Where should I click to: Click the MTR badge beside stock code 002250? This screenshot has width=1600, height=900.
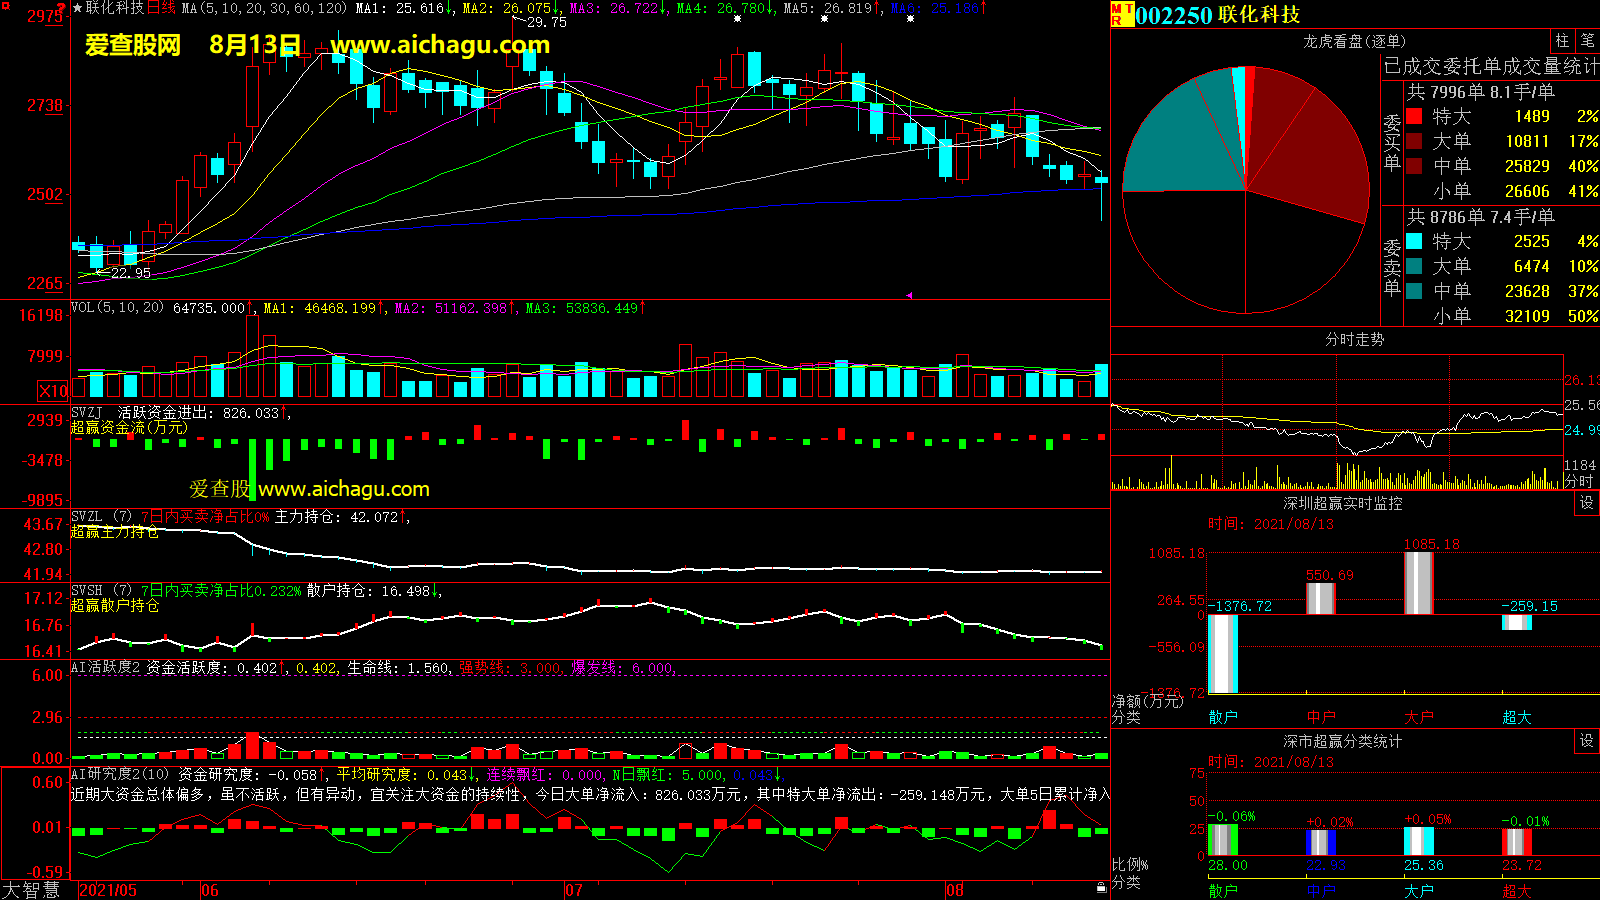click(x=1121, y=14)
